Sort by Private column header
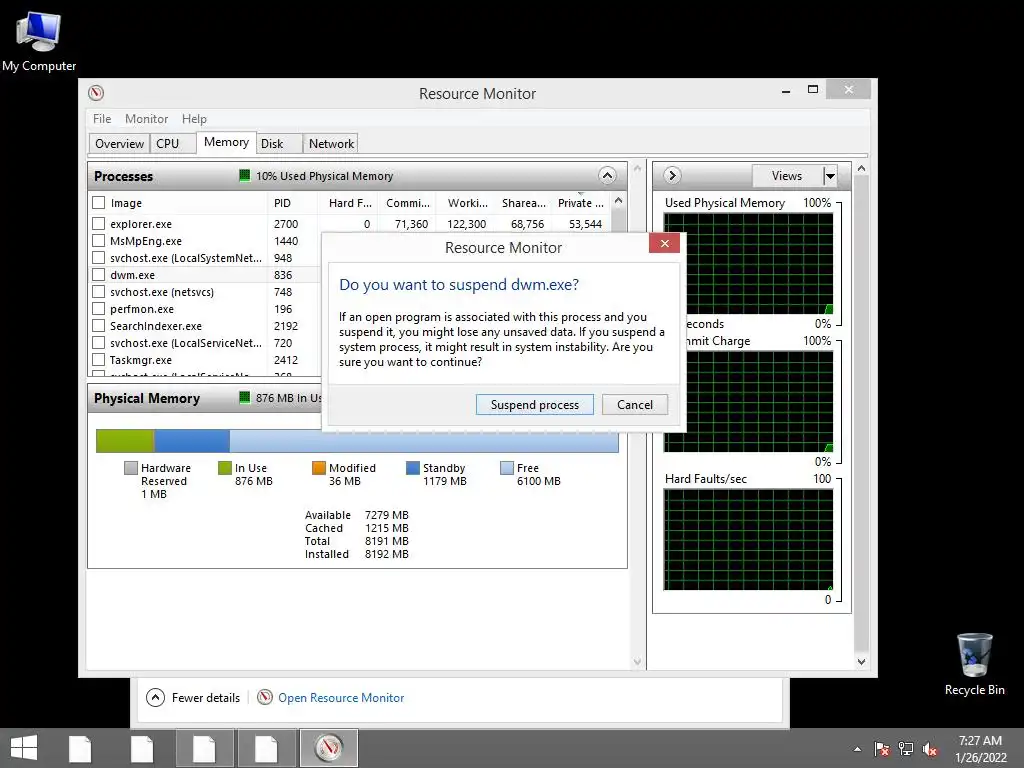 click(581, 203)
